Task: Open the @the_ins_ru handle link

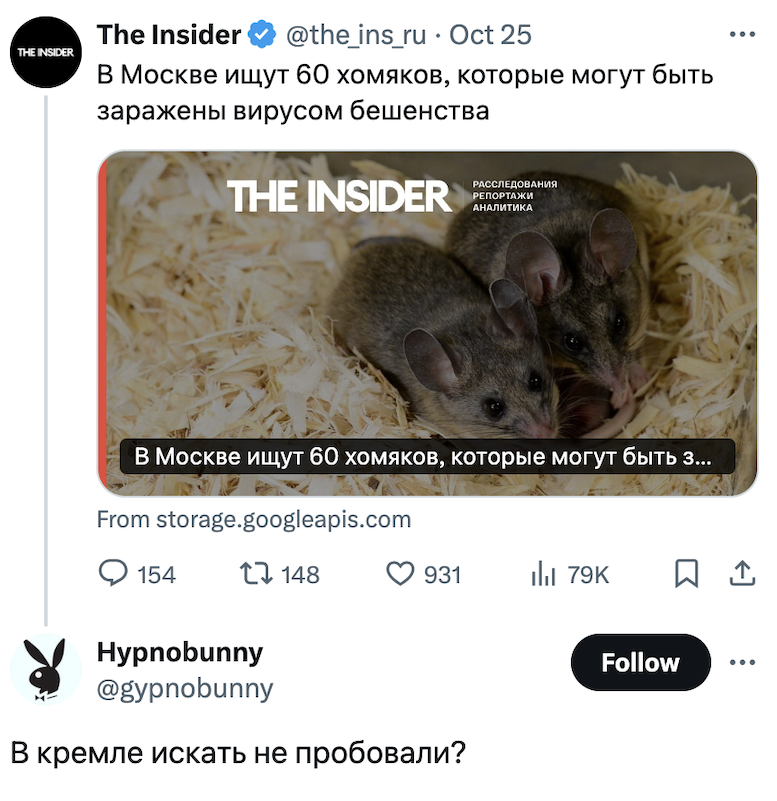Action: 356,35
